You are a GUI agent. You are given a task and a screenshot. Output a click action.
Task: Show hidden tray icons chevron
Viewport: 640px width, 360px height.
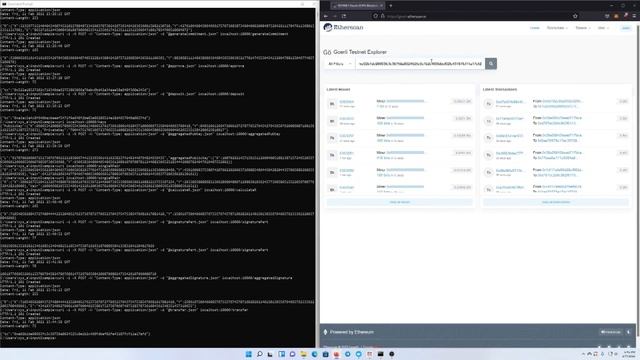[x=583, y=354]
